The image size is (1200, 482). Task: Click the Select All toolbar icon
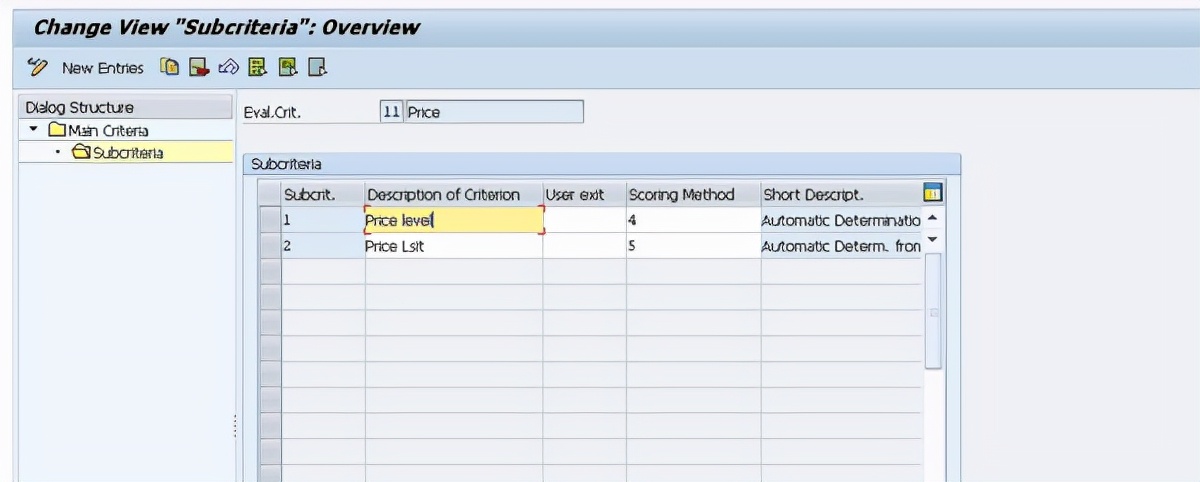(257, 68)
